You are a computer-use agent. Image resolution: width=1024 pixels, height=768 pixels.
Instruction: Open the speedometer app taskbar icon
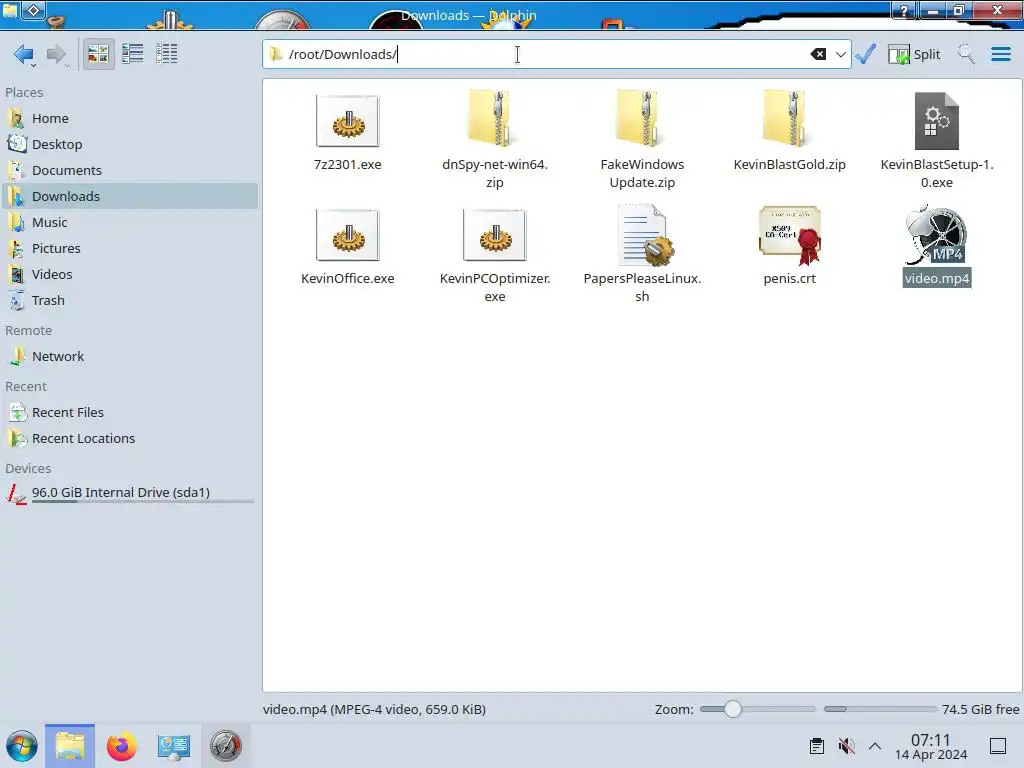pyautogui.click(x=225, y=746)
